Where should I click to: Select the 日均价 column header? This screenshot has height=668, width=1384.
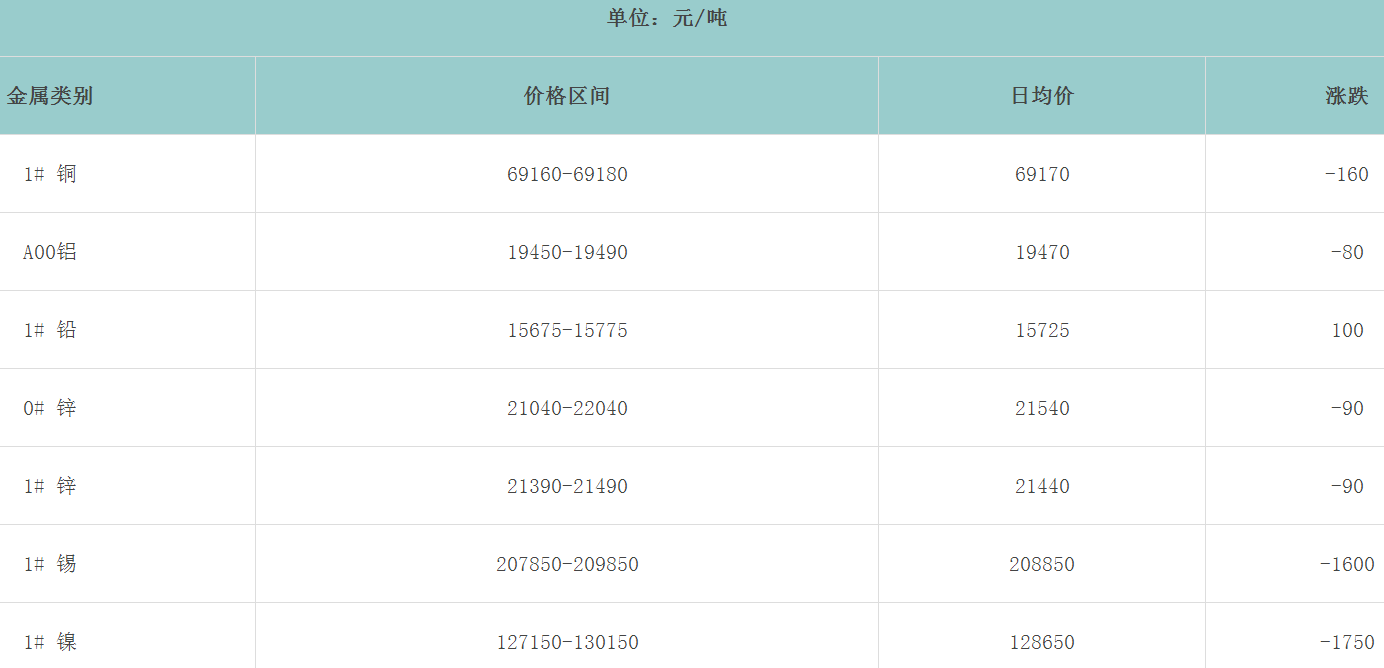1042,96
